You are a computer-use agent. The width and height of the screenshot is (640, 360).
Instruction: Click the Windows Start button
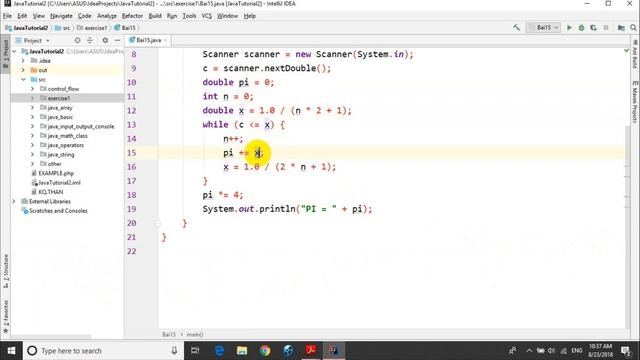11,351
